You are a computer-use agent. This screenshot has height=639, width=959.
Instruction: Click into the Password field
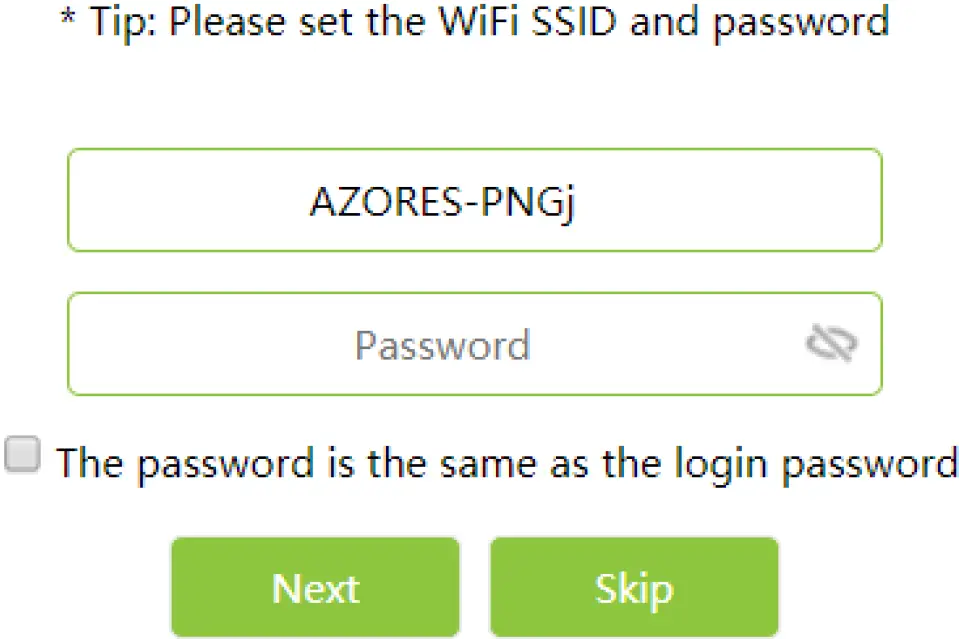[442, 344]
